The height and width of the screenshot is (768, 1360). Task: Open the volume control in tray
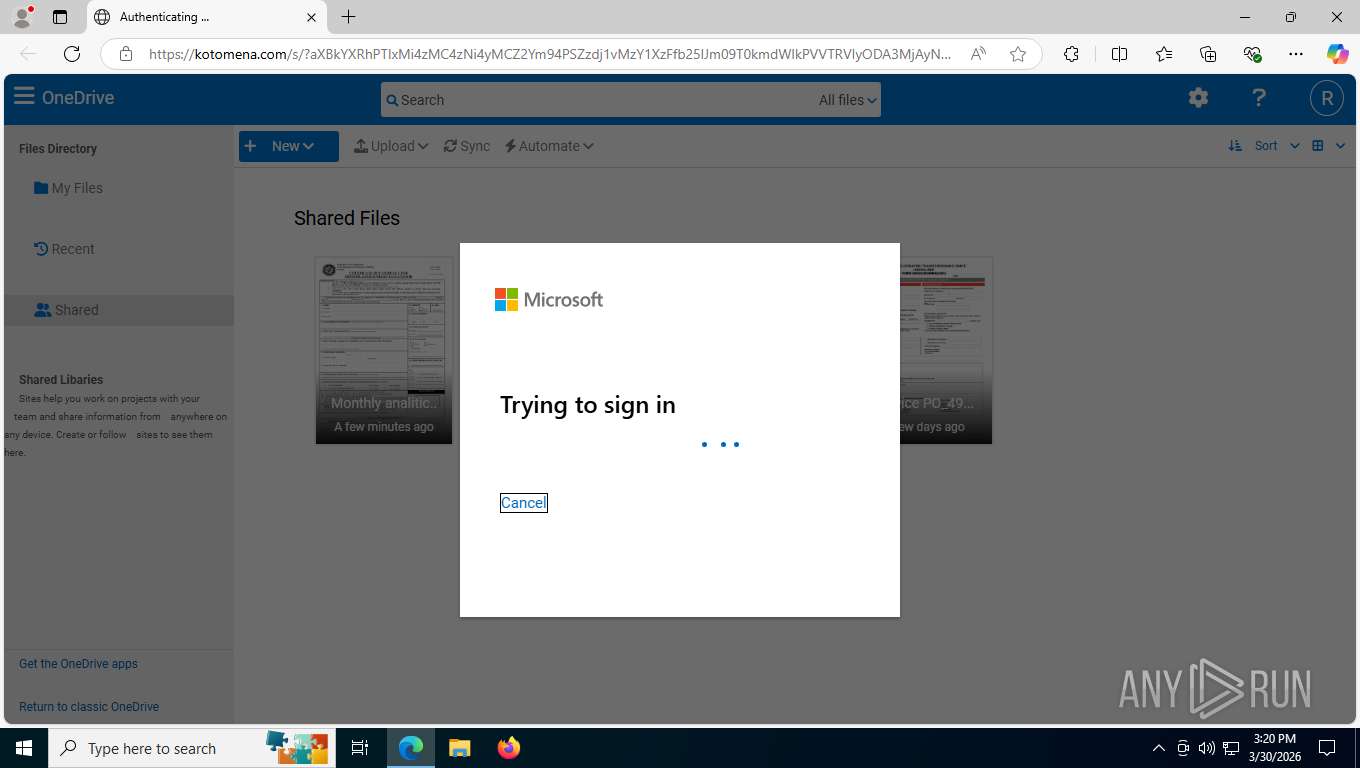(1207, 748)
